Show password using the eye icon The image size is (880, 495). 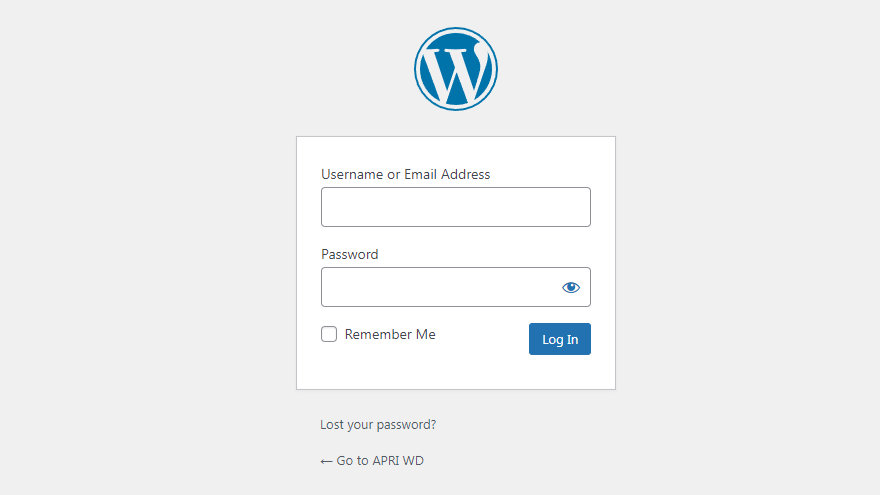(x=570, y=287)
